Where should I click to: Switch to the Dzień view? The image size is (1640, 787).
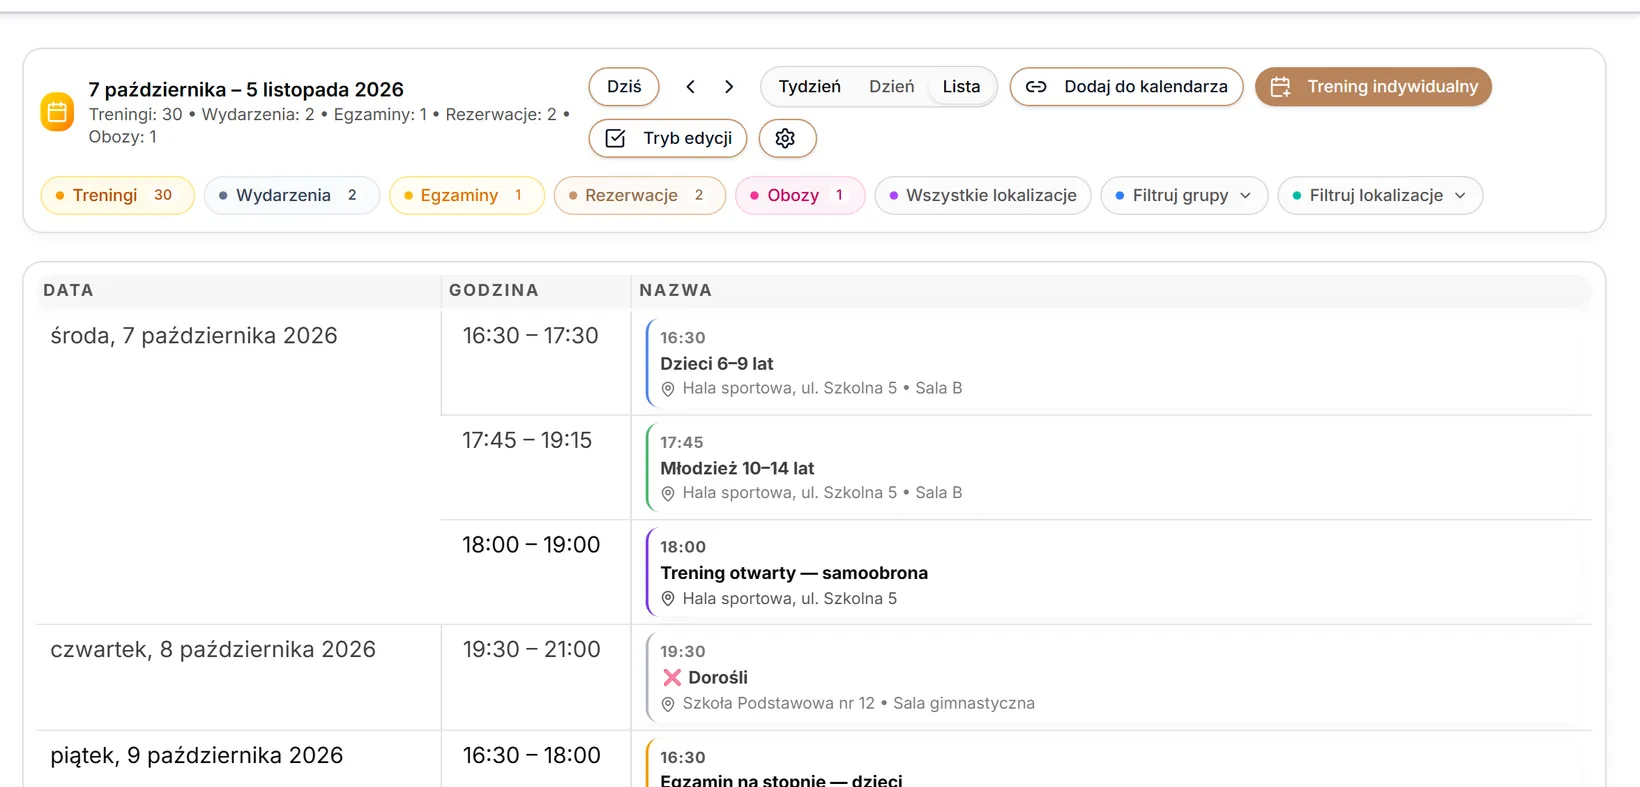point(891,87)
